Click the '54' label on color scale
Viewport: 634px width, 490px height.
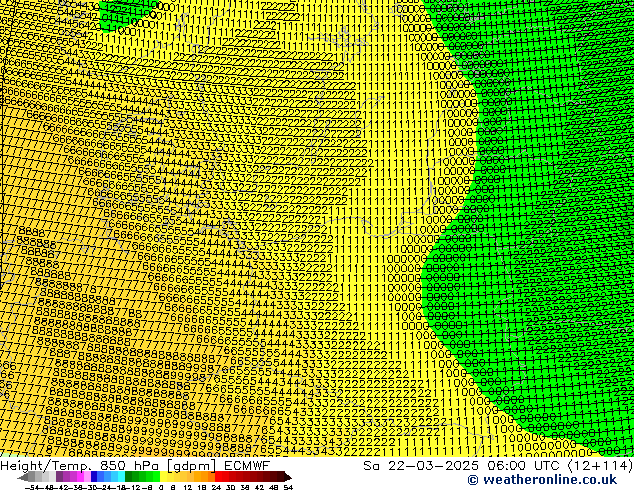[x=288, y=487]
